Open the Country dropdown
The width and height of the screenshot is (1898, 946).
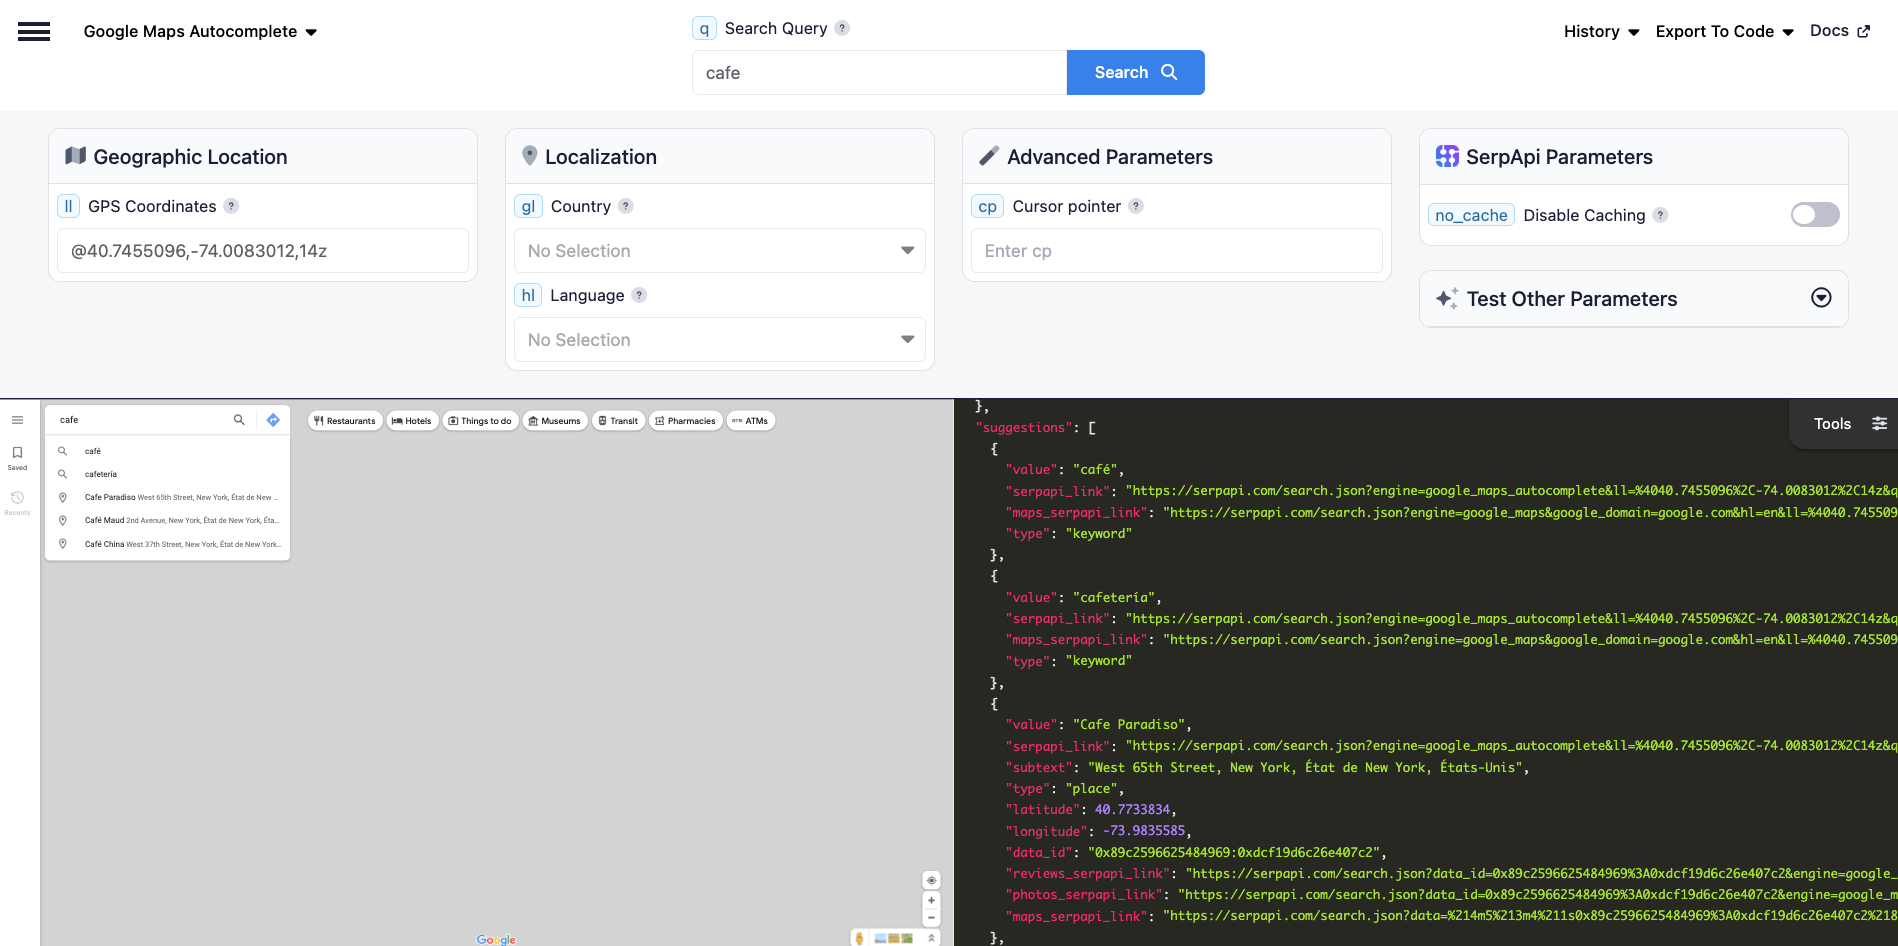720,251
